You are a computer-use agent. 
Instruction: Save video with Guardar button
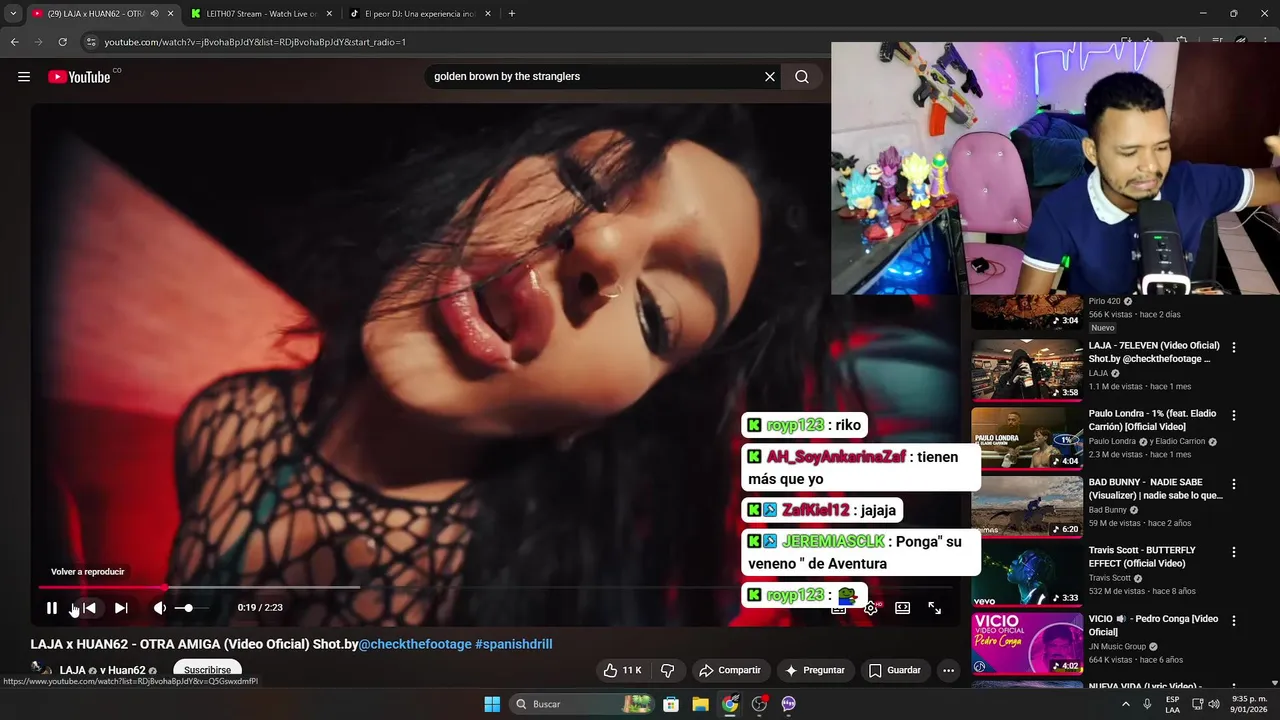click(x=894, y=670)
